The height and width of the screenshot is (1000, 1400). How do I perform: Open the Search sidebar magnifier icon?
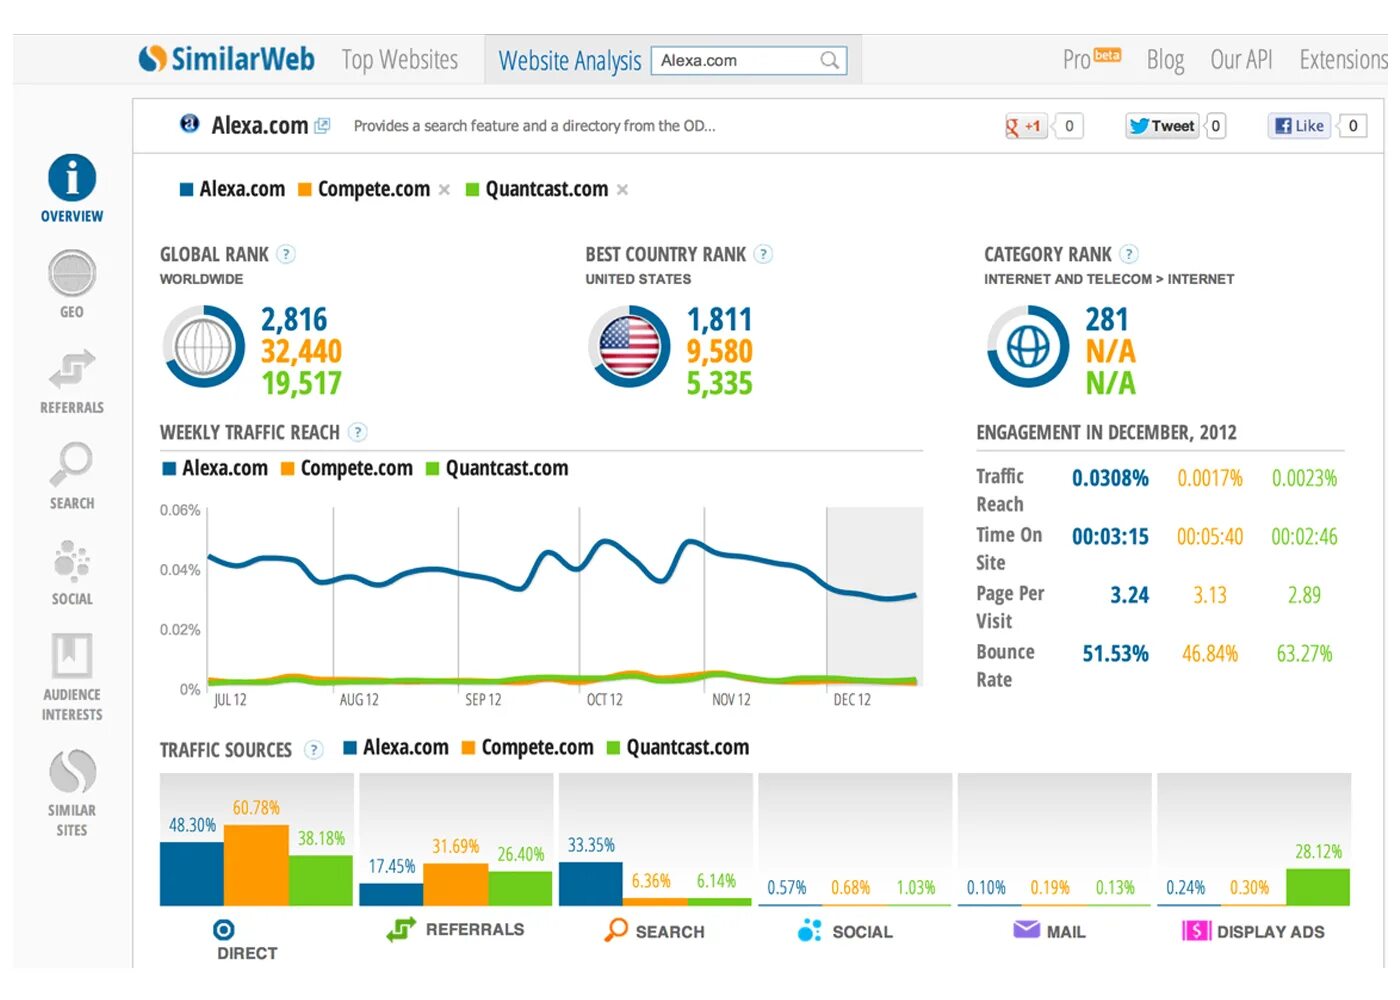coord(72,464)
